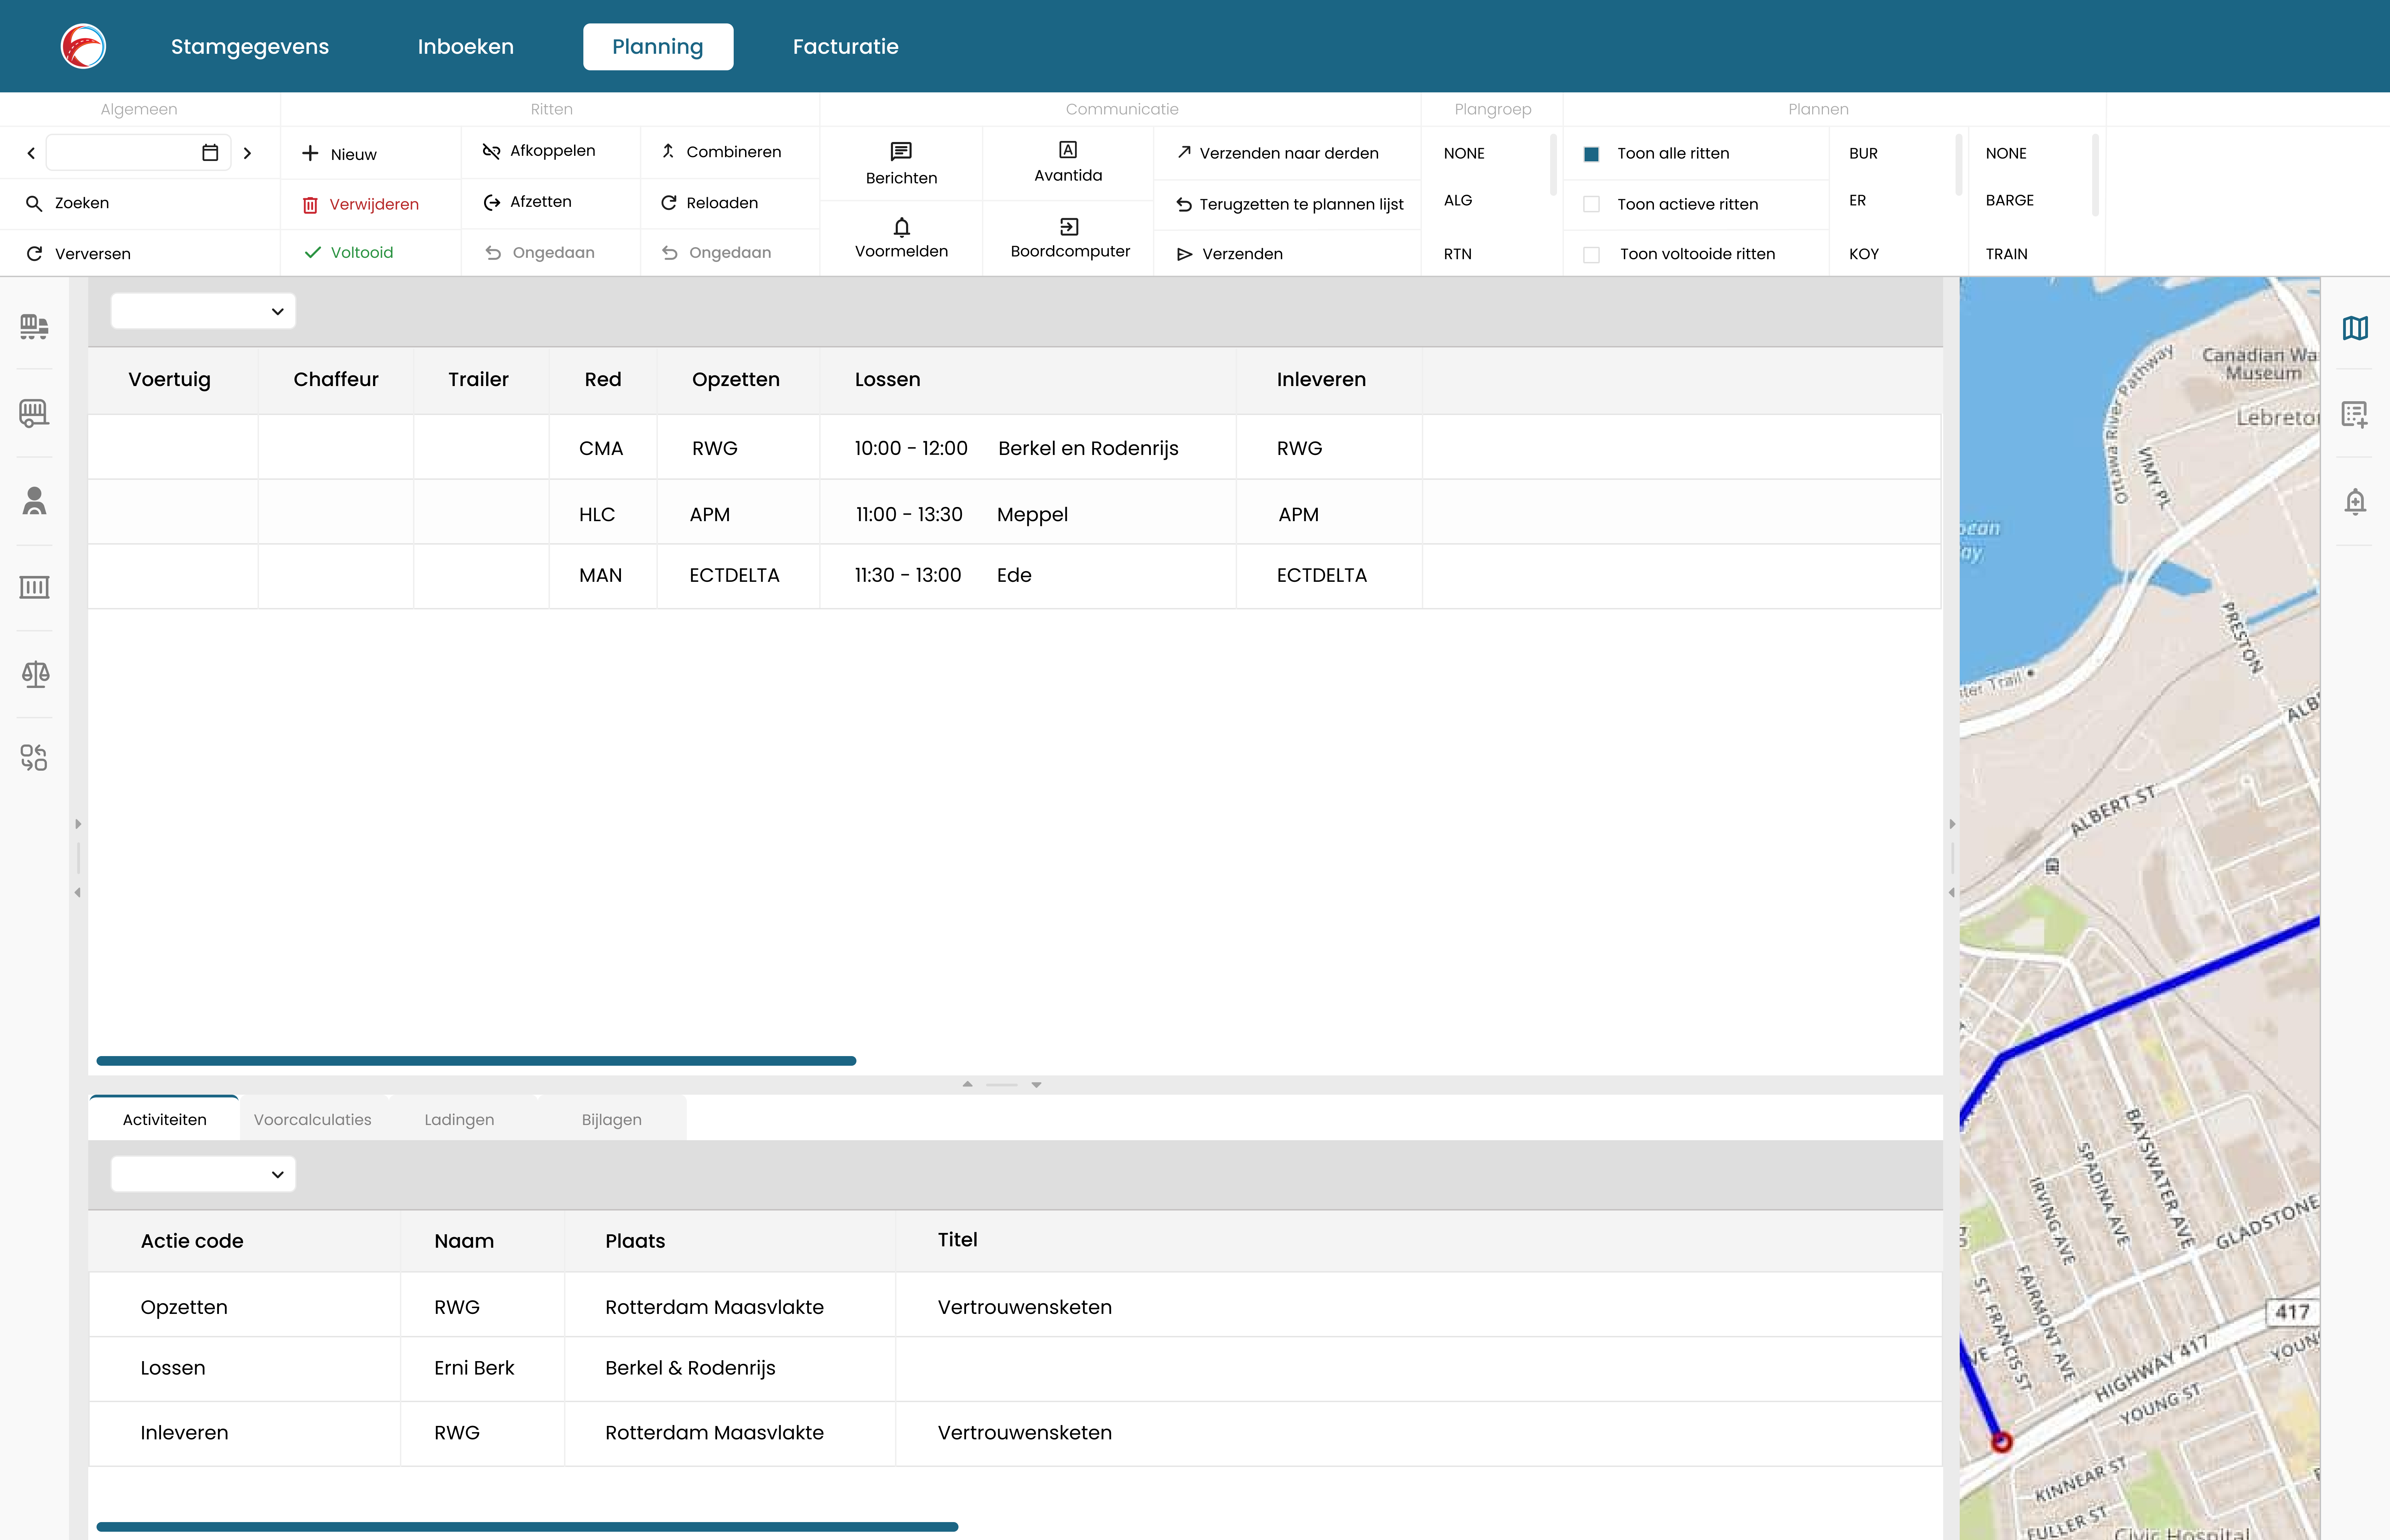Viewport: 2390px width, 1540px height.
Task: Click the Avantida icon
Action: point(1068,150)
